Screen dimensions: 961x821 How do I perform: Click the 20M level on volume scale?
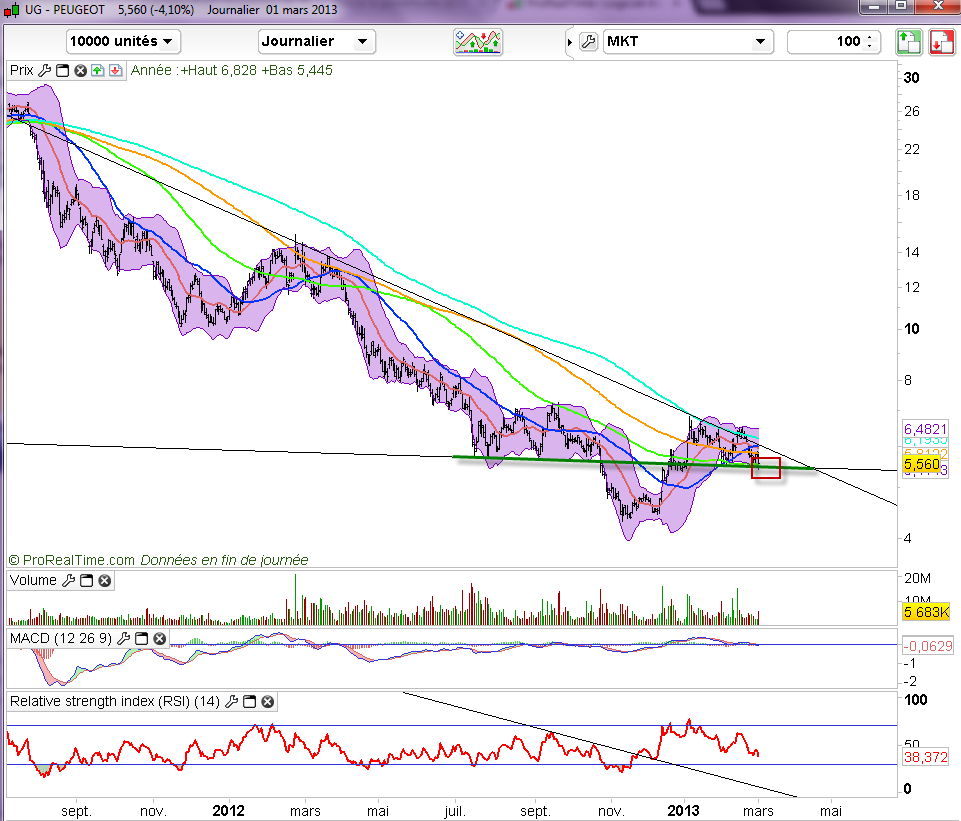[917, 578]
